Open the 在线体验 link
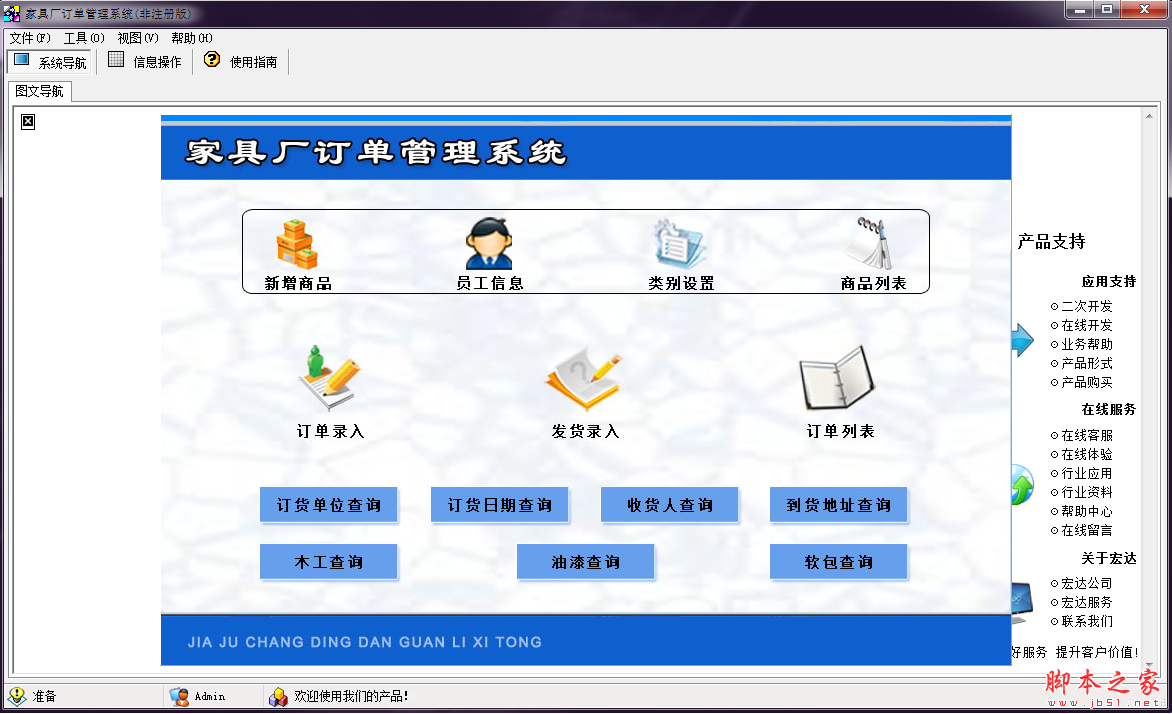Viewport: 1172px width, 714px height. (x=1087, y=455)
